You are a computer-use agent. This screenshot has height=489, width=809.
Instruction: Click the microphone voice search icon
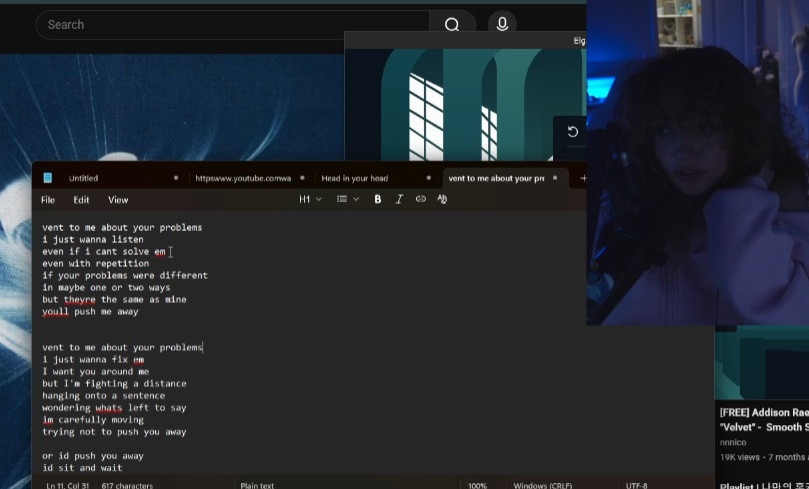(502, 24)
